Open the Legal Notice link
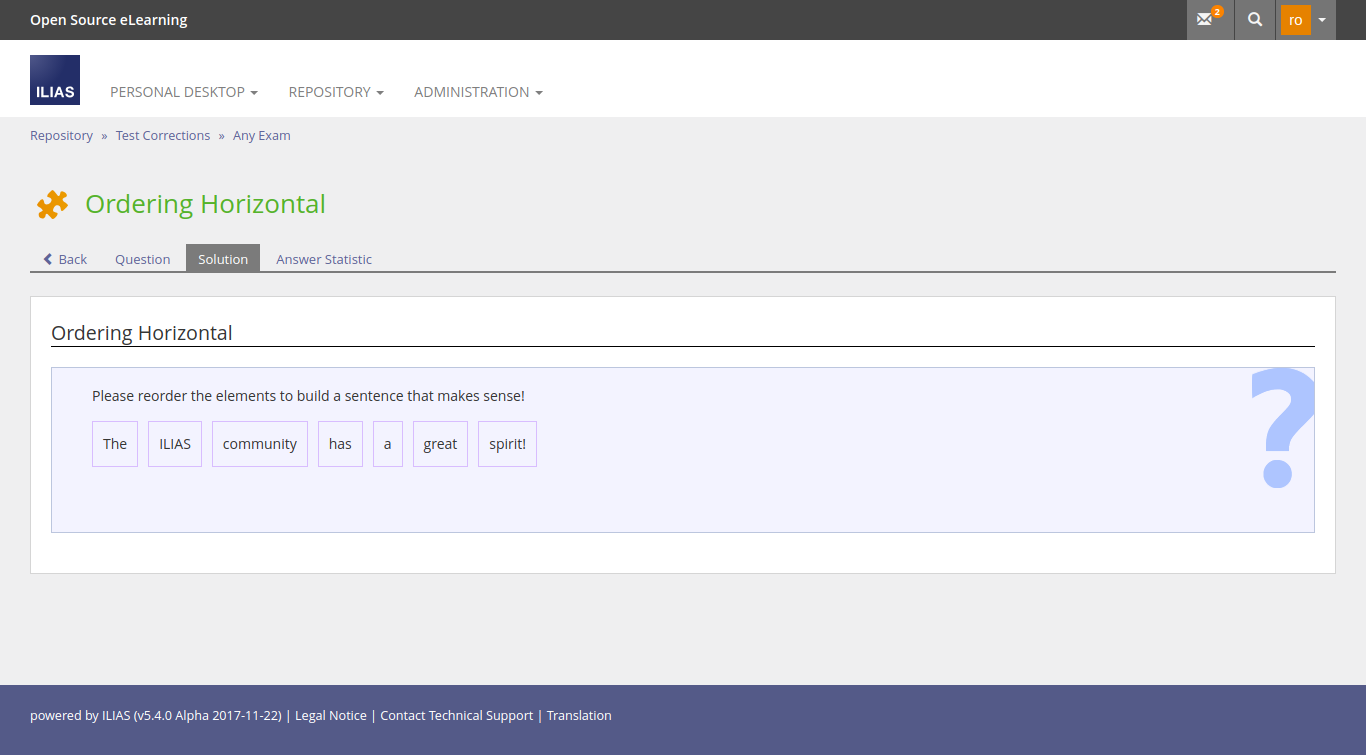Screen dimensions: 1366x755 pyautogui.click(x=331, y=715)
